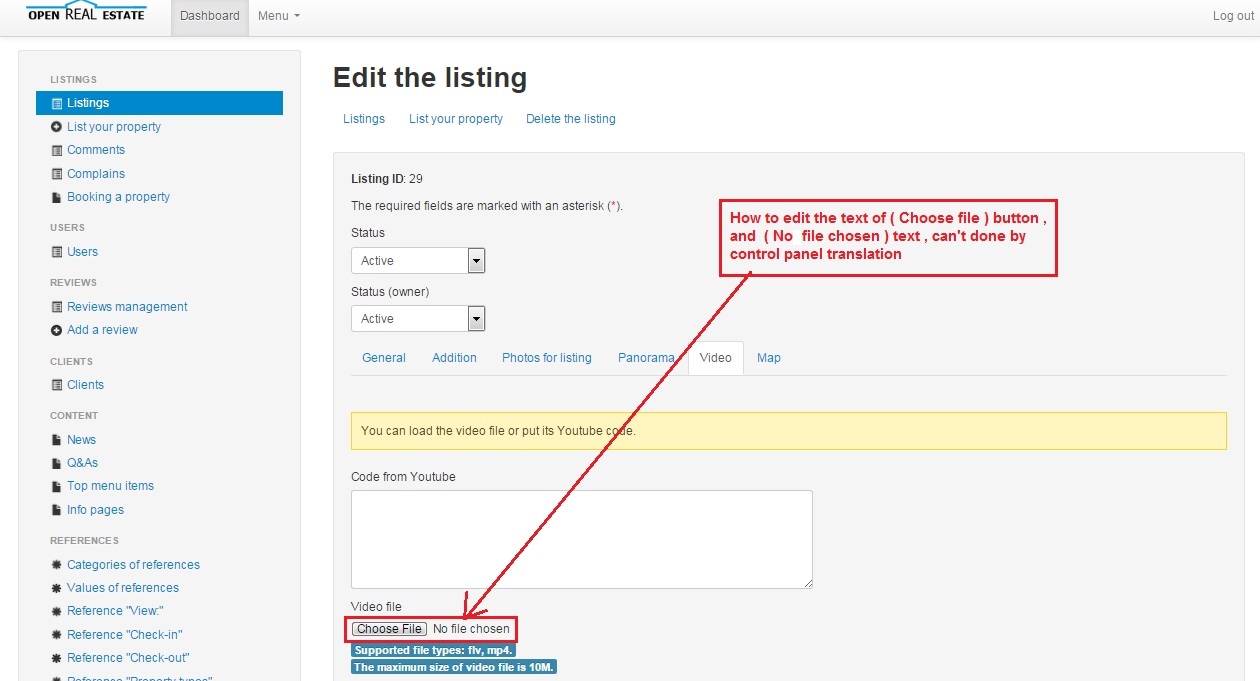This screenshot has width=1260, height=681.
Task: Expand the Menu dropdown in top bar
Action: (x=278, y=16)
